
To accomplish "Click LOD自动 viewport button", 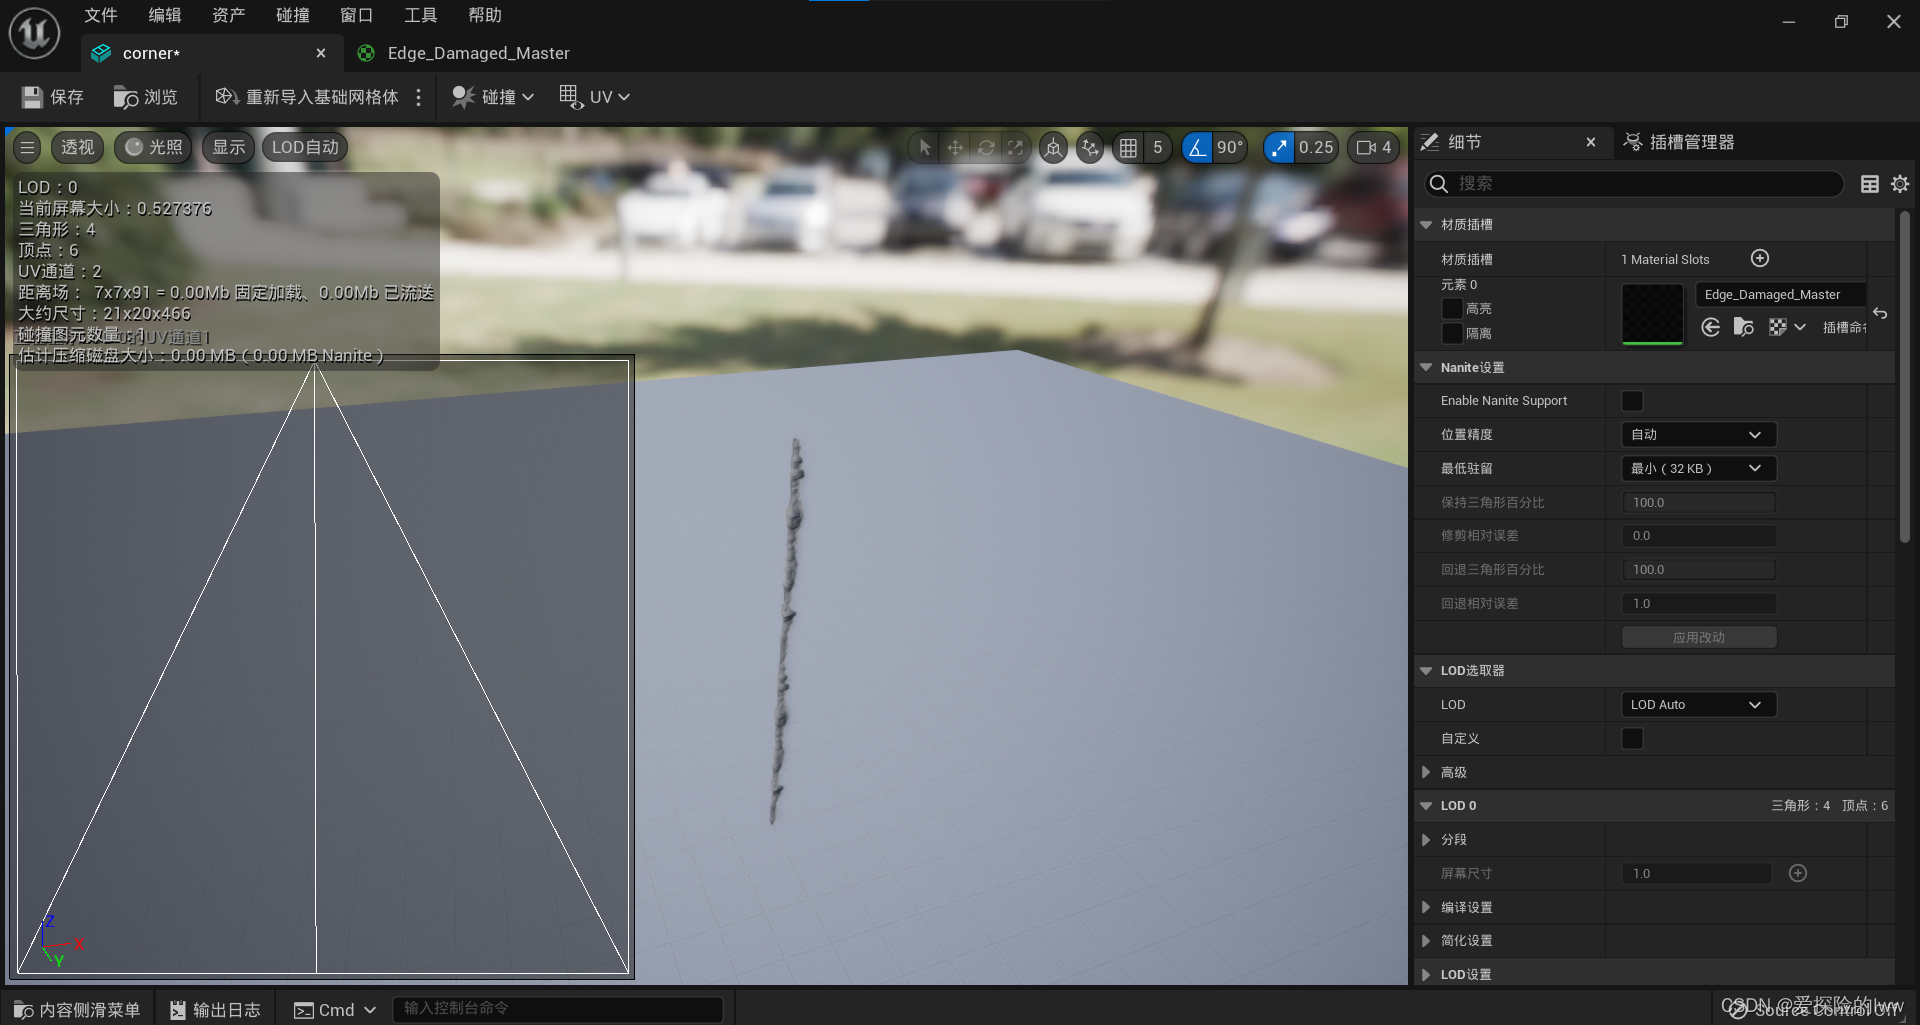I will coord(305,148).
